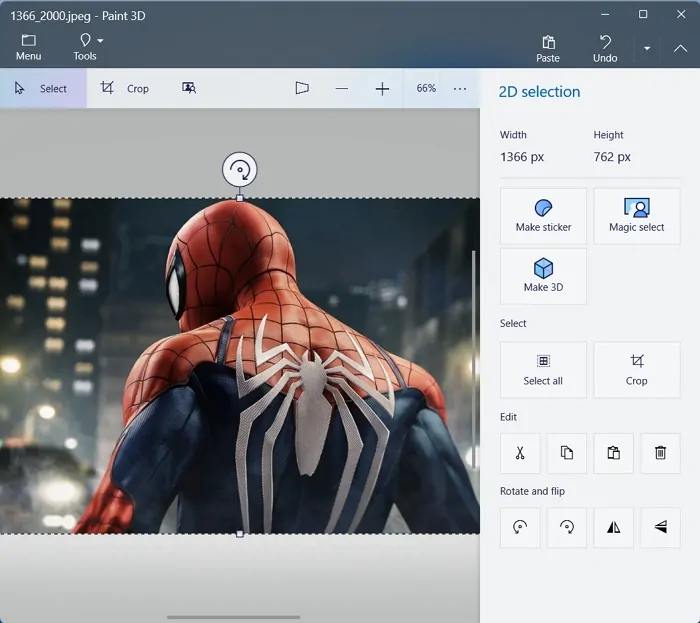Screen dimensions: 700x623
Task: Click Select all button
Action: [543, 370]
